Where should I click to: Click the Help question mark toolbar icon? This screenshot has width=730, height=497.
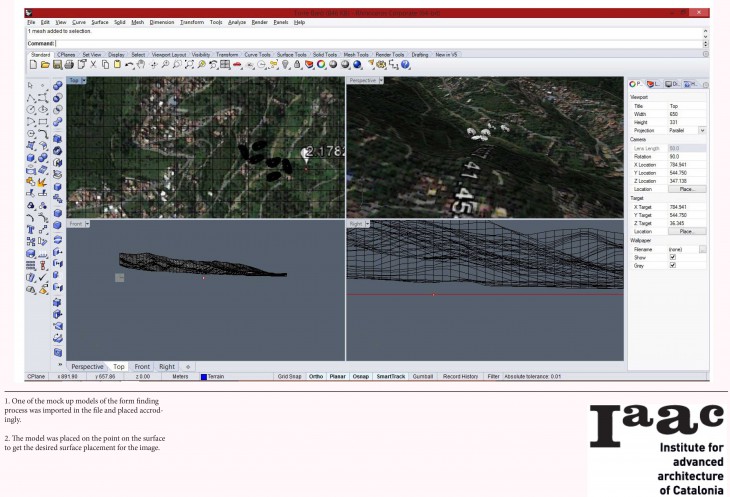tap(405, 65)
